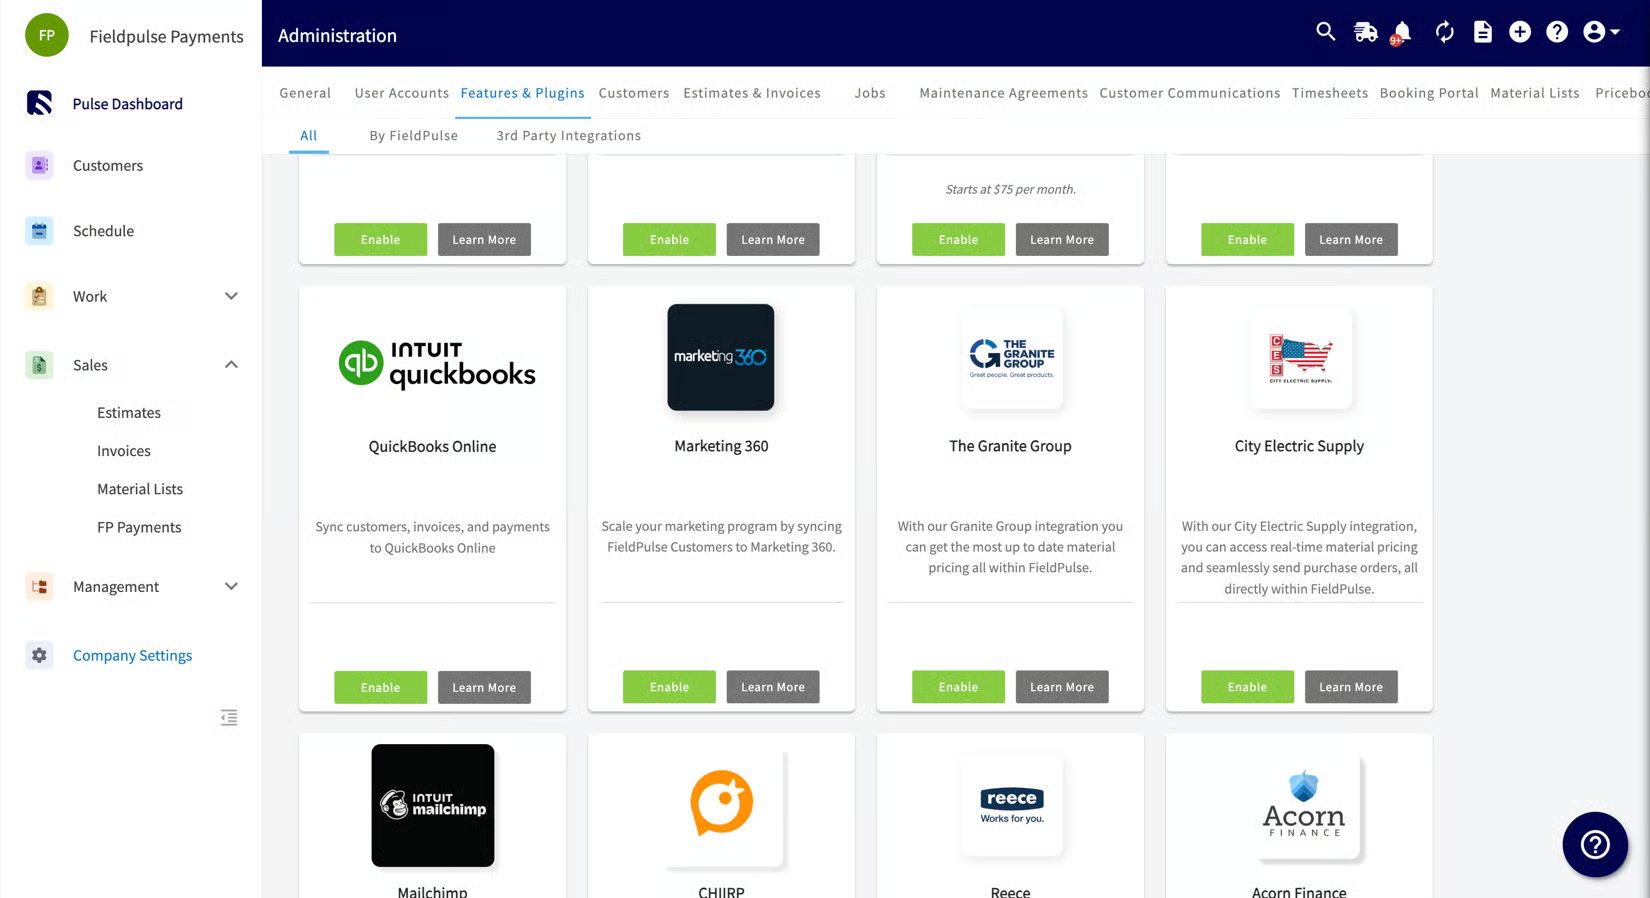Open the Booking Portal tab
Viewport: 1650px width, 898px height.
tap(1428, 93)
